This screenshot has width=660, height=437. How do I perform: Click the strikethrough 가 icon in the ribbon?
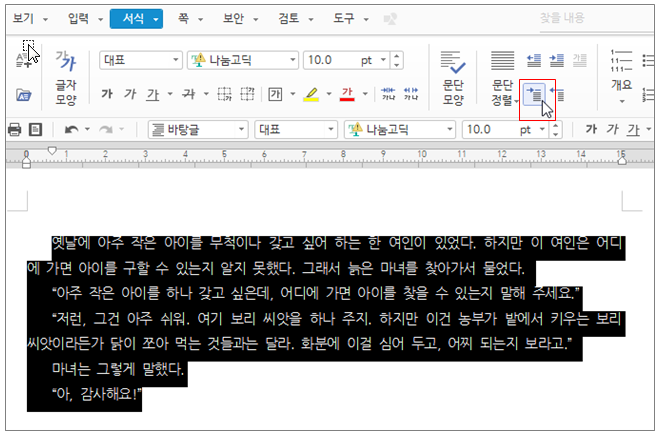188,94
